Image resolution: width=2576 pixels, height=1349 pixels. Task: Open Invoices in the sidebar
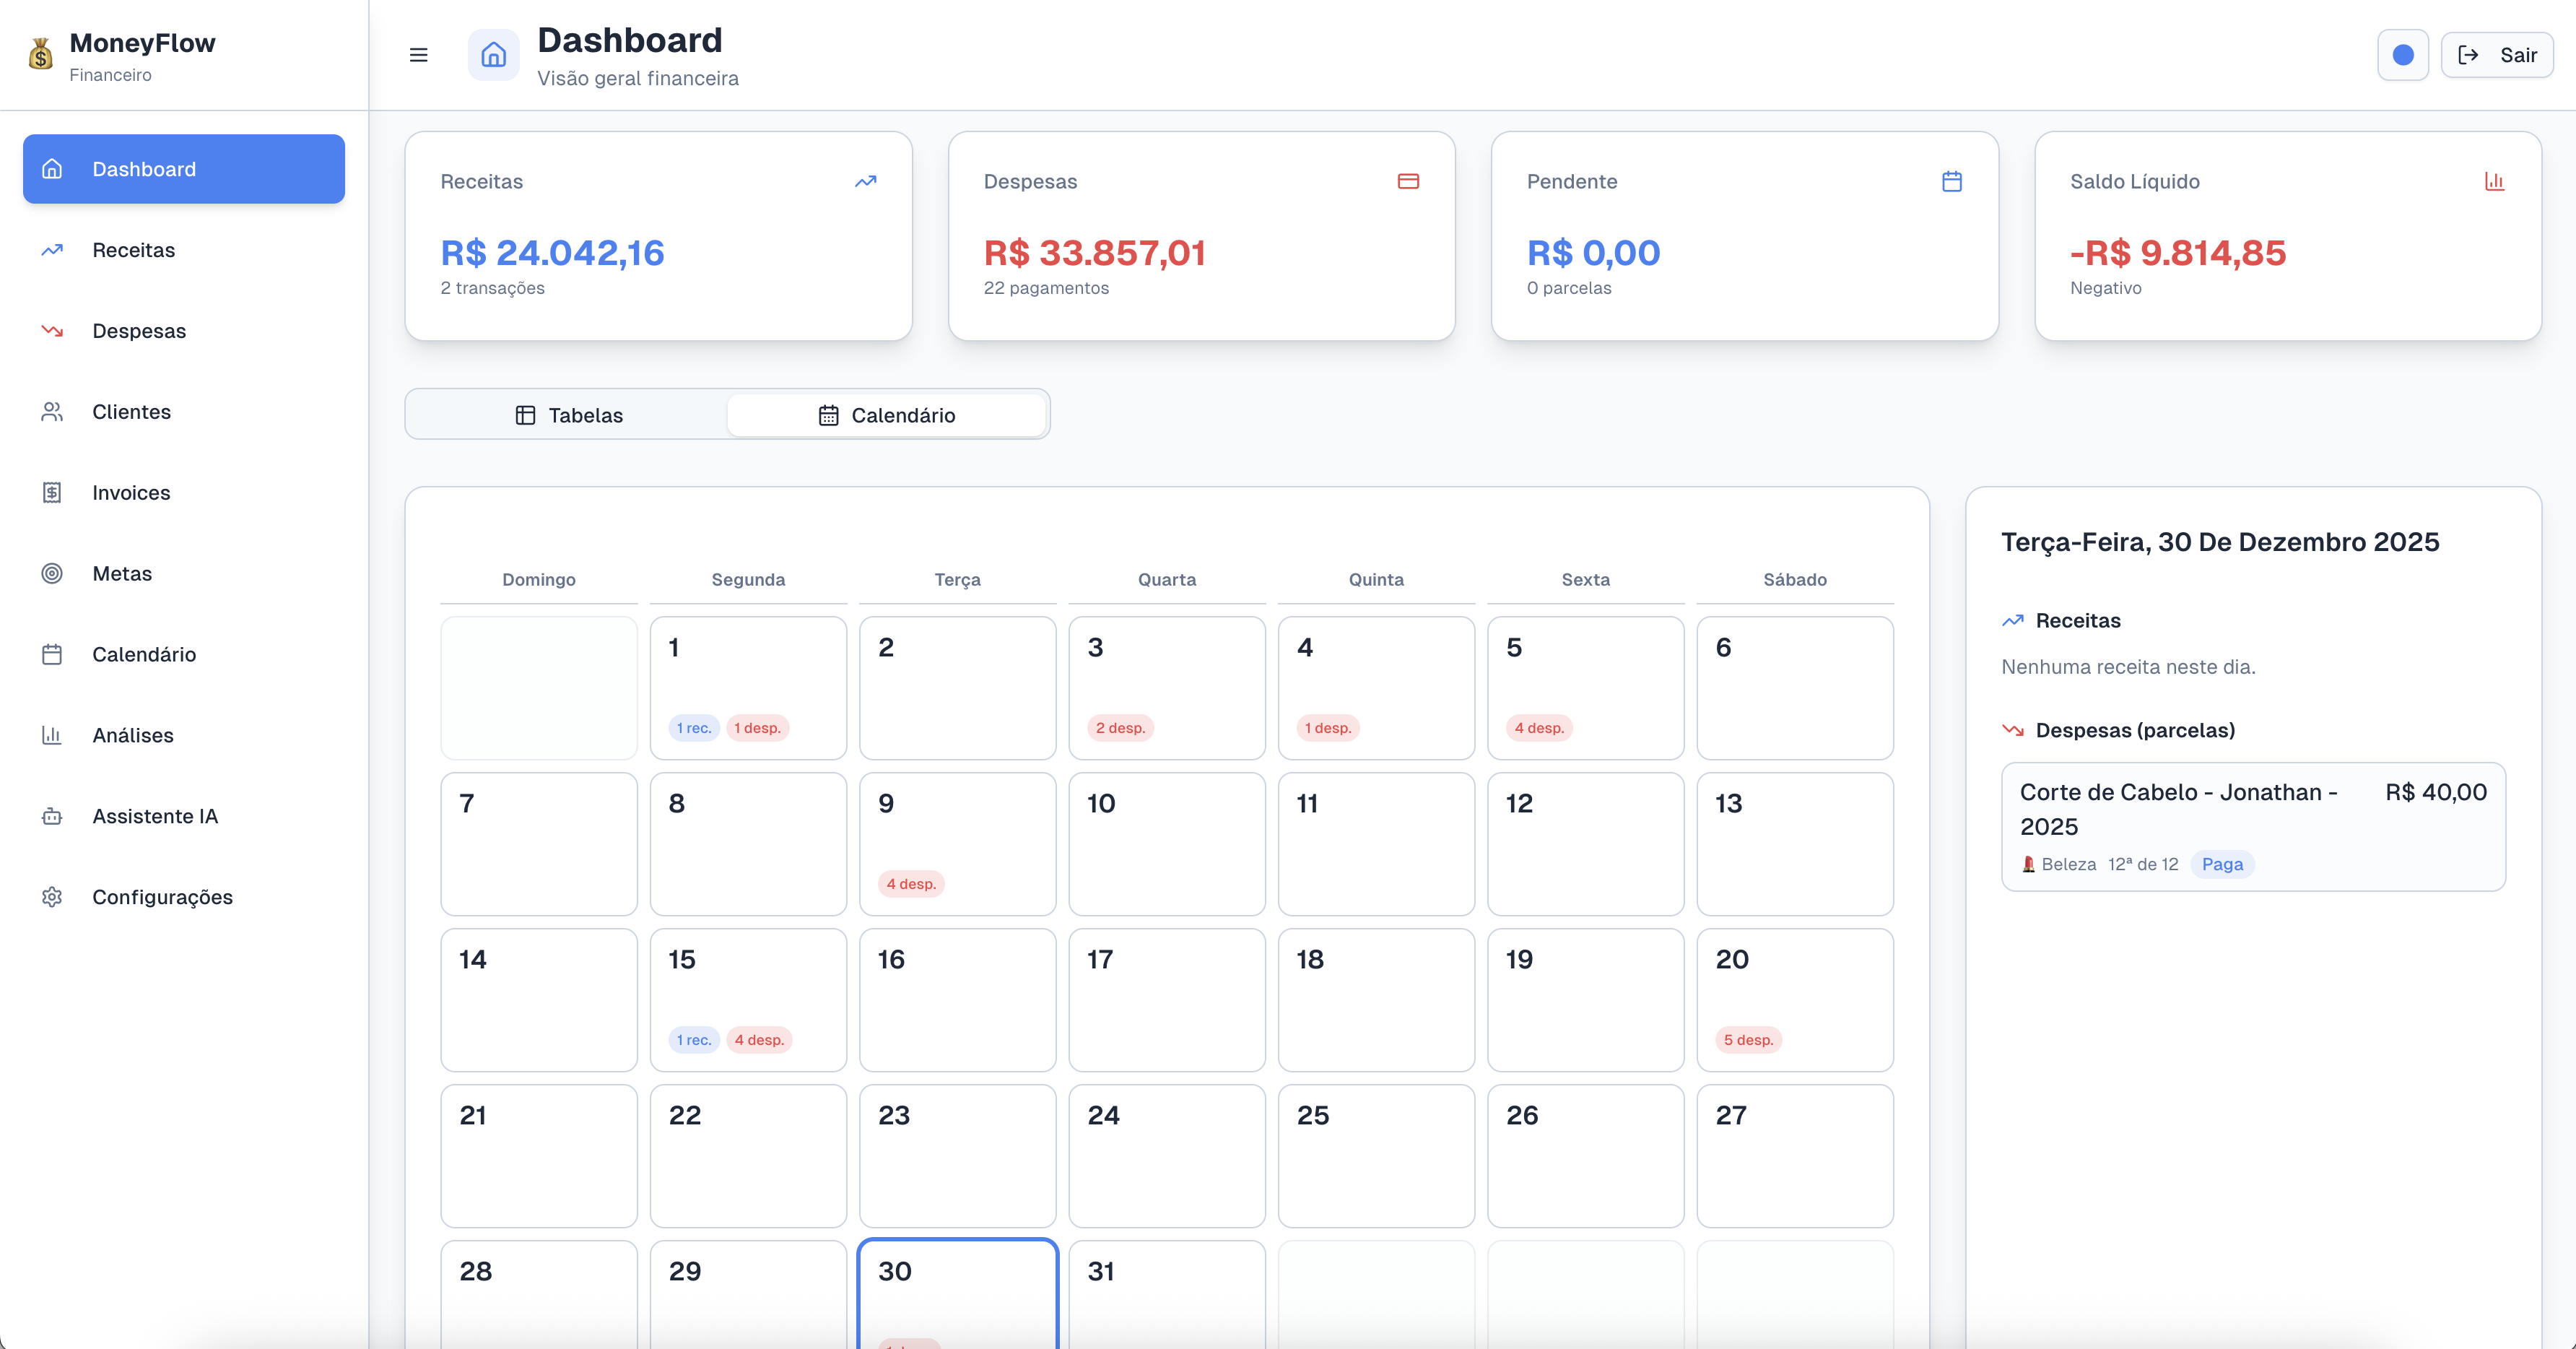point(184,492)
